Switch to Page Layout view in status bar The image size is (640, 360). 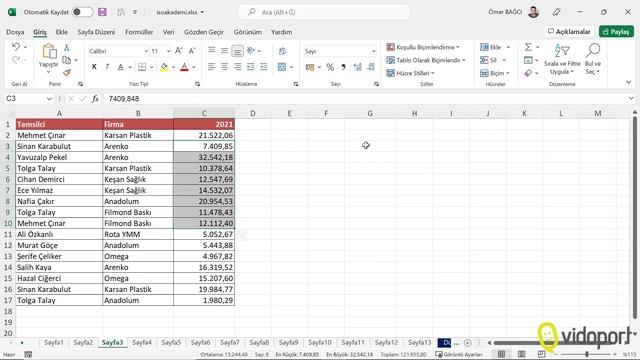click(x=522, y=354)
